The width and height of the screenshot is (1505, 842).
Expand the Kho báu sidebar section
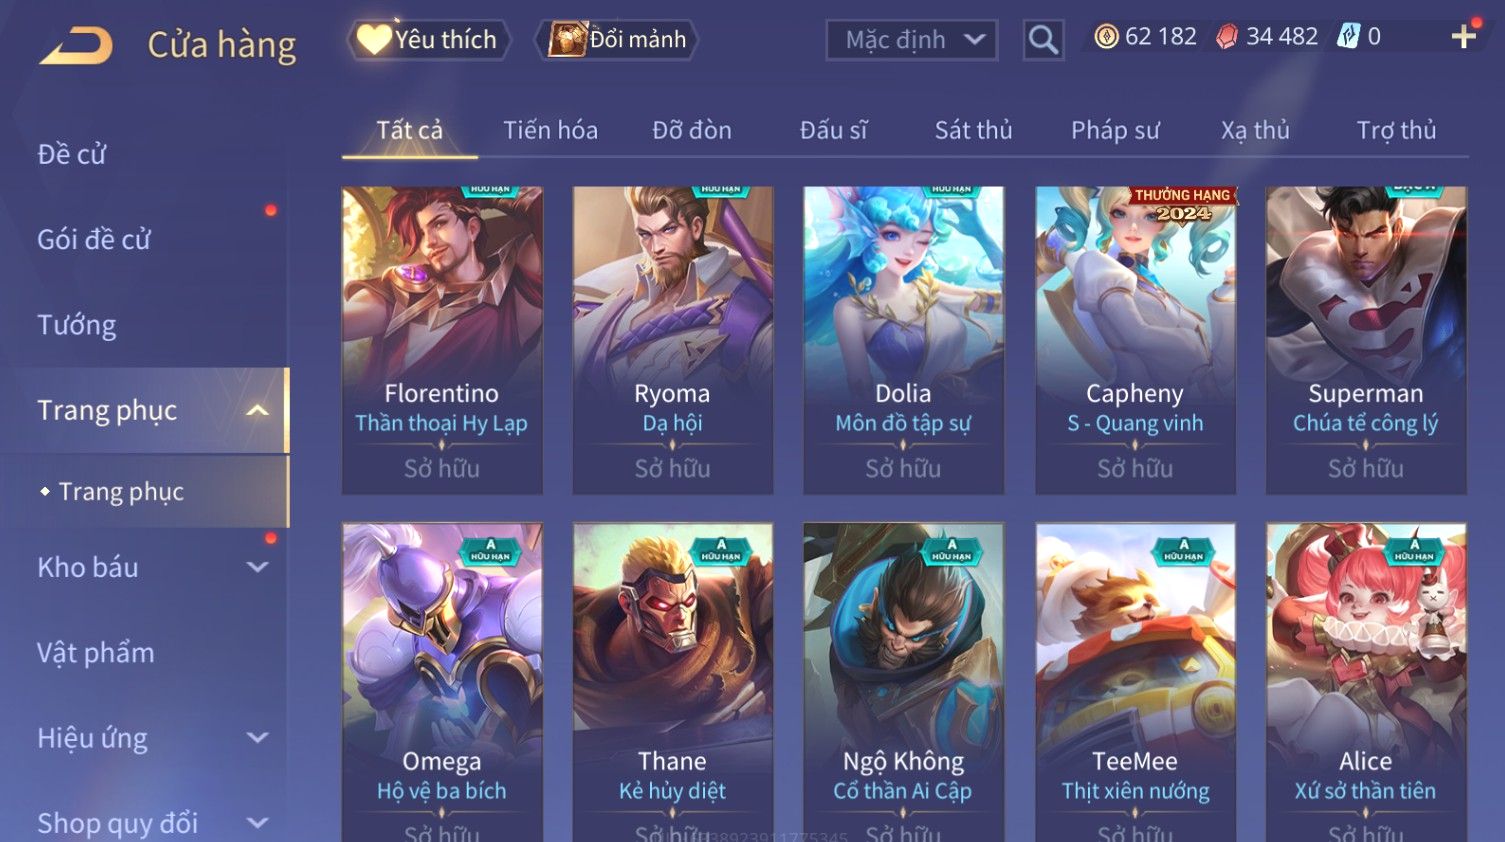click(257, 567)
